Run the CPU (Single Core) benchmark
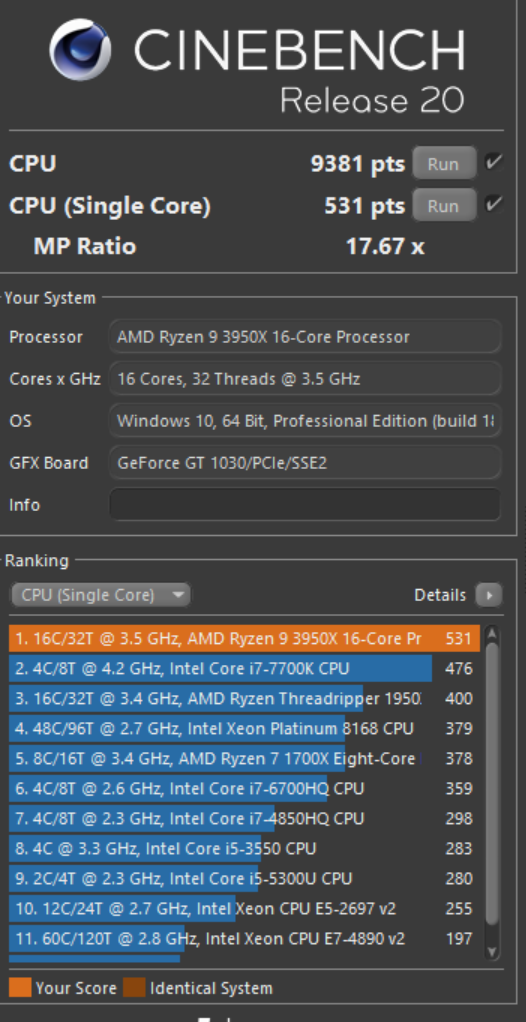The image size is (526, 1022). pos(444,205)
